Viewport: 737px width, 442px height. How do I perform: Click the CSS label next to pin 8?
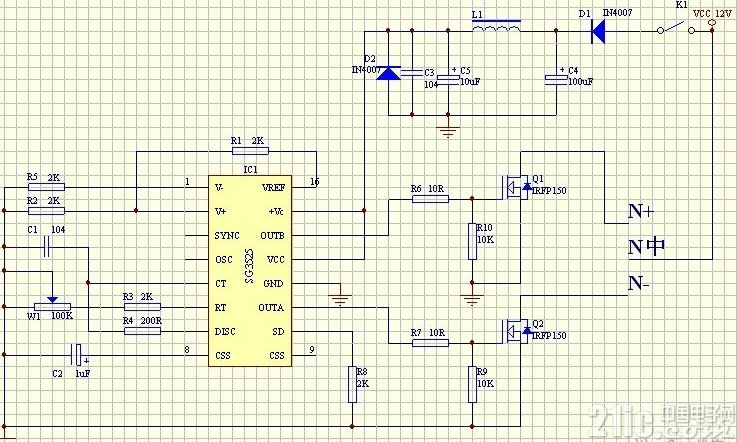[223, 355]
